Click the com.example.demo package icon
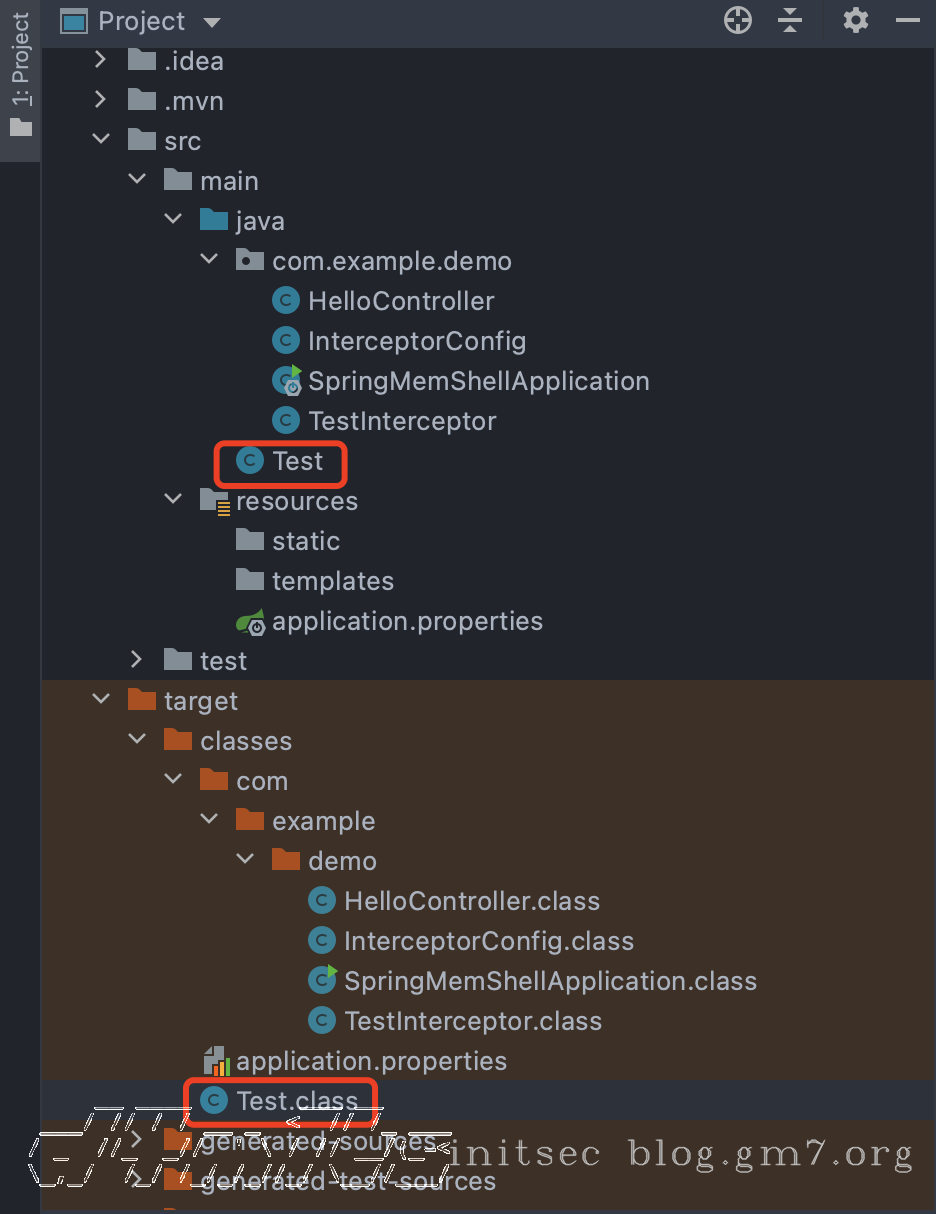 (x=250, y=261)
